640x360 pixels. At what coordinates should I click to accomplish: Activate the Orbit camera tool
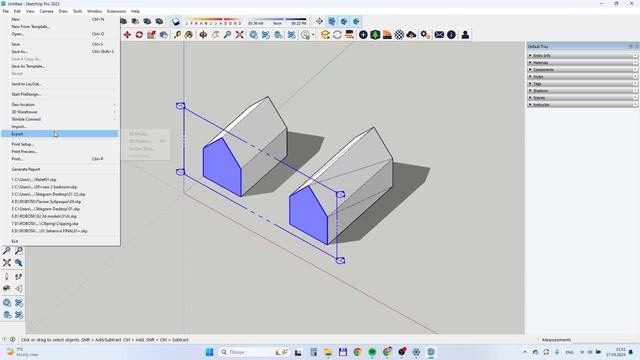(x=203, y=35)
